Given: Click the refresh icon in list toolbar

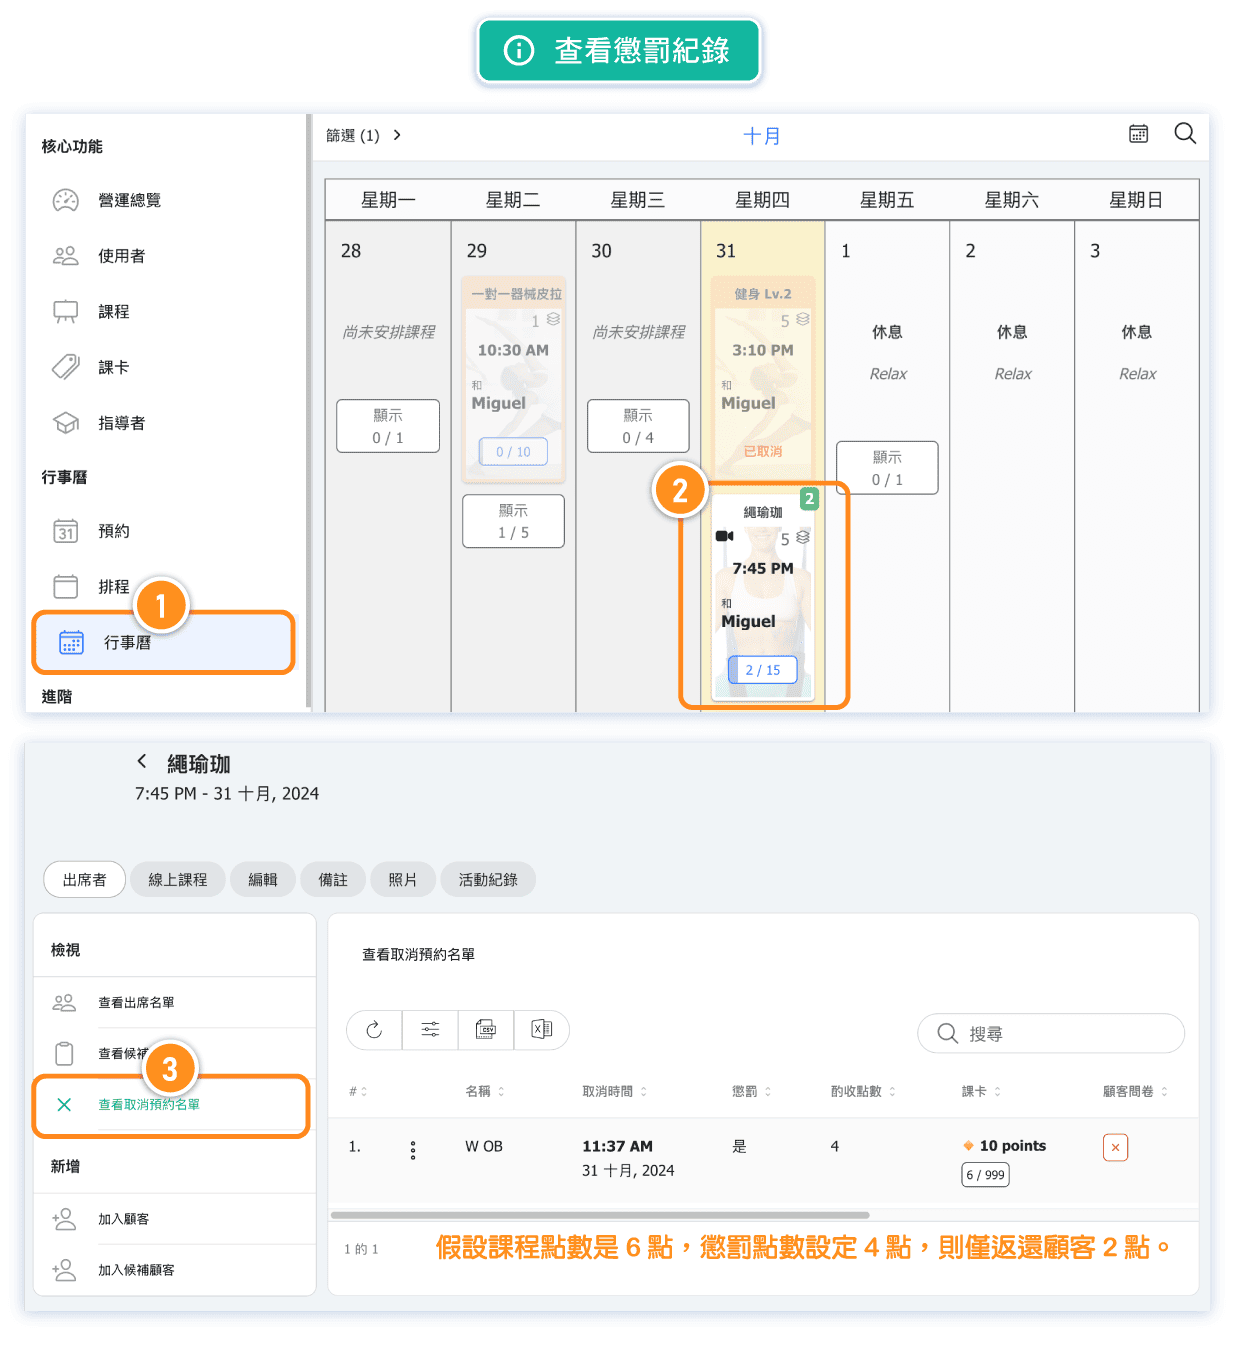Looking at the screenshot, I should pyautogui.click(x=374, y=1030).
